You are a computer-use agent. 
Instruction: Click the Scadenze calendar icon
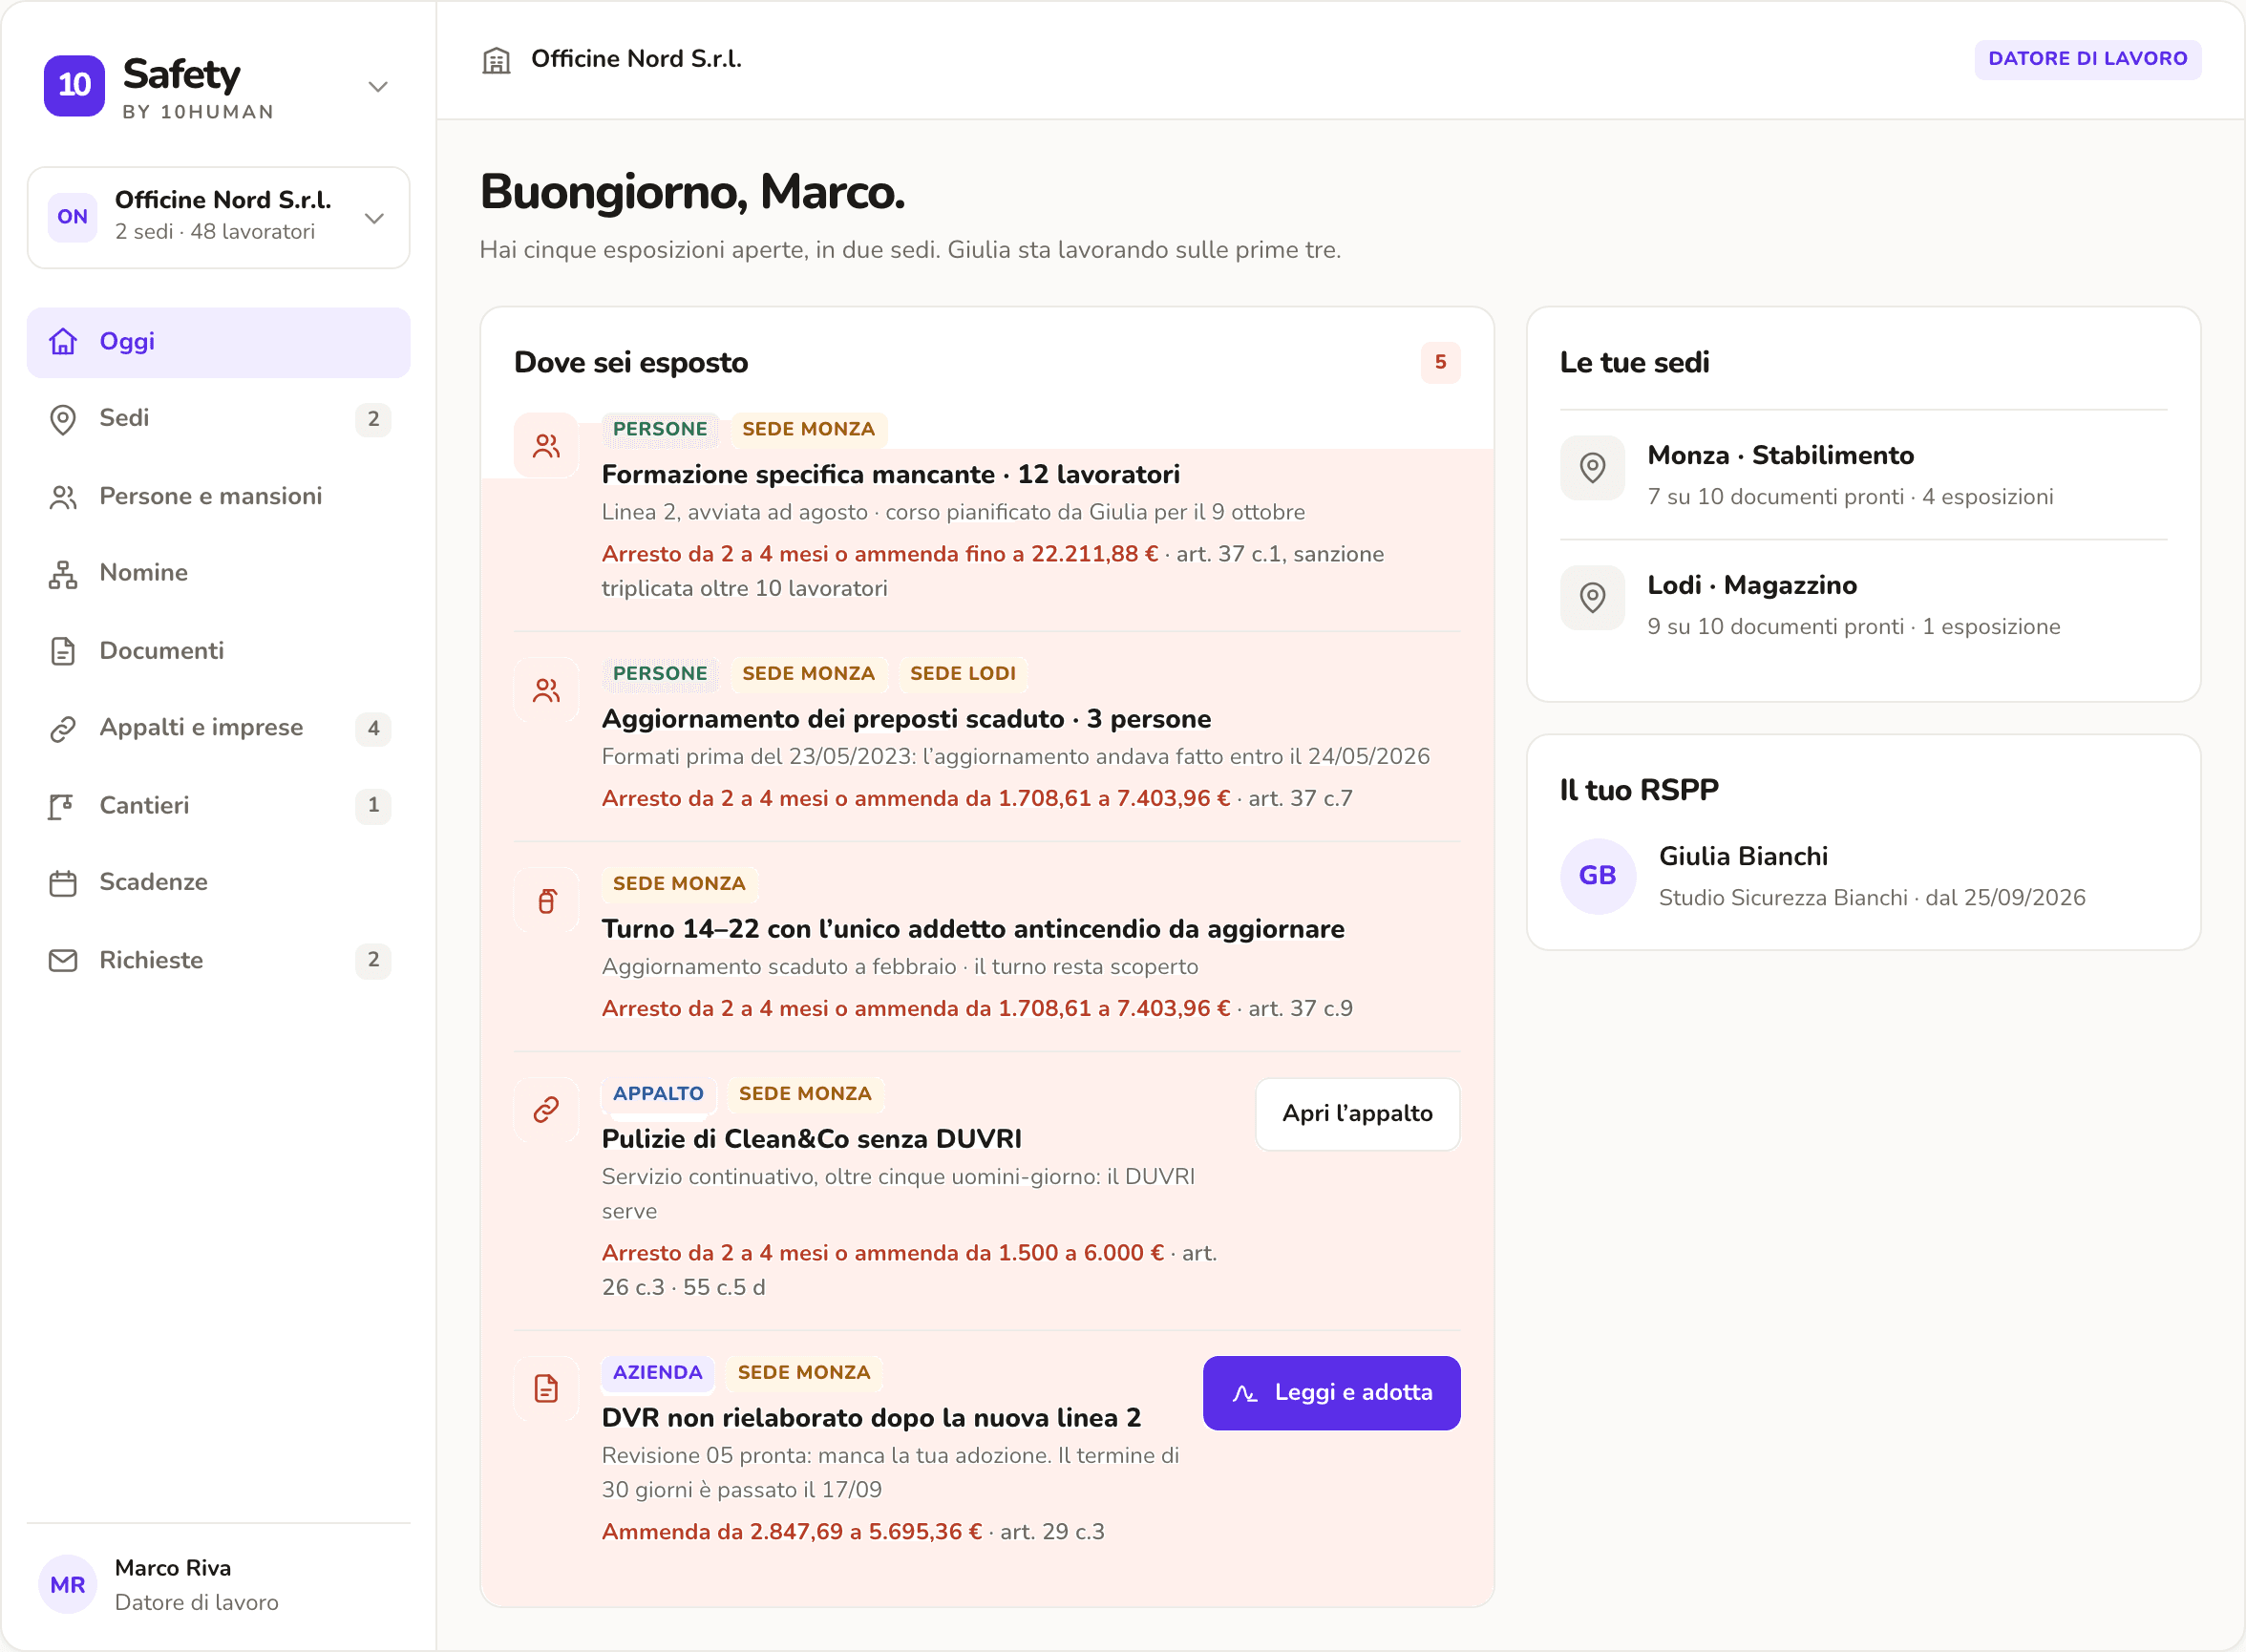(63, 883)
